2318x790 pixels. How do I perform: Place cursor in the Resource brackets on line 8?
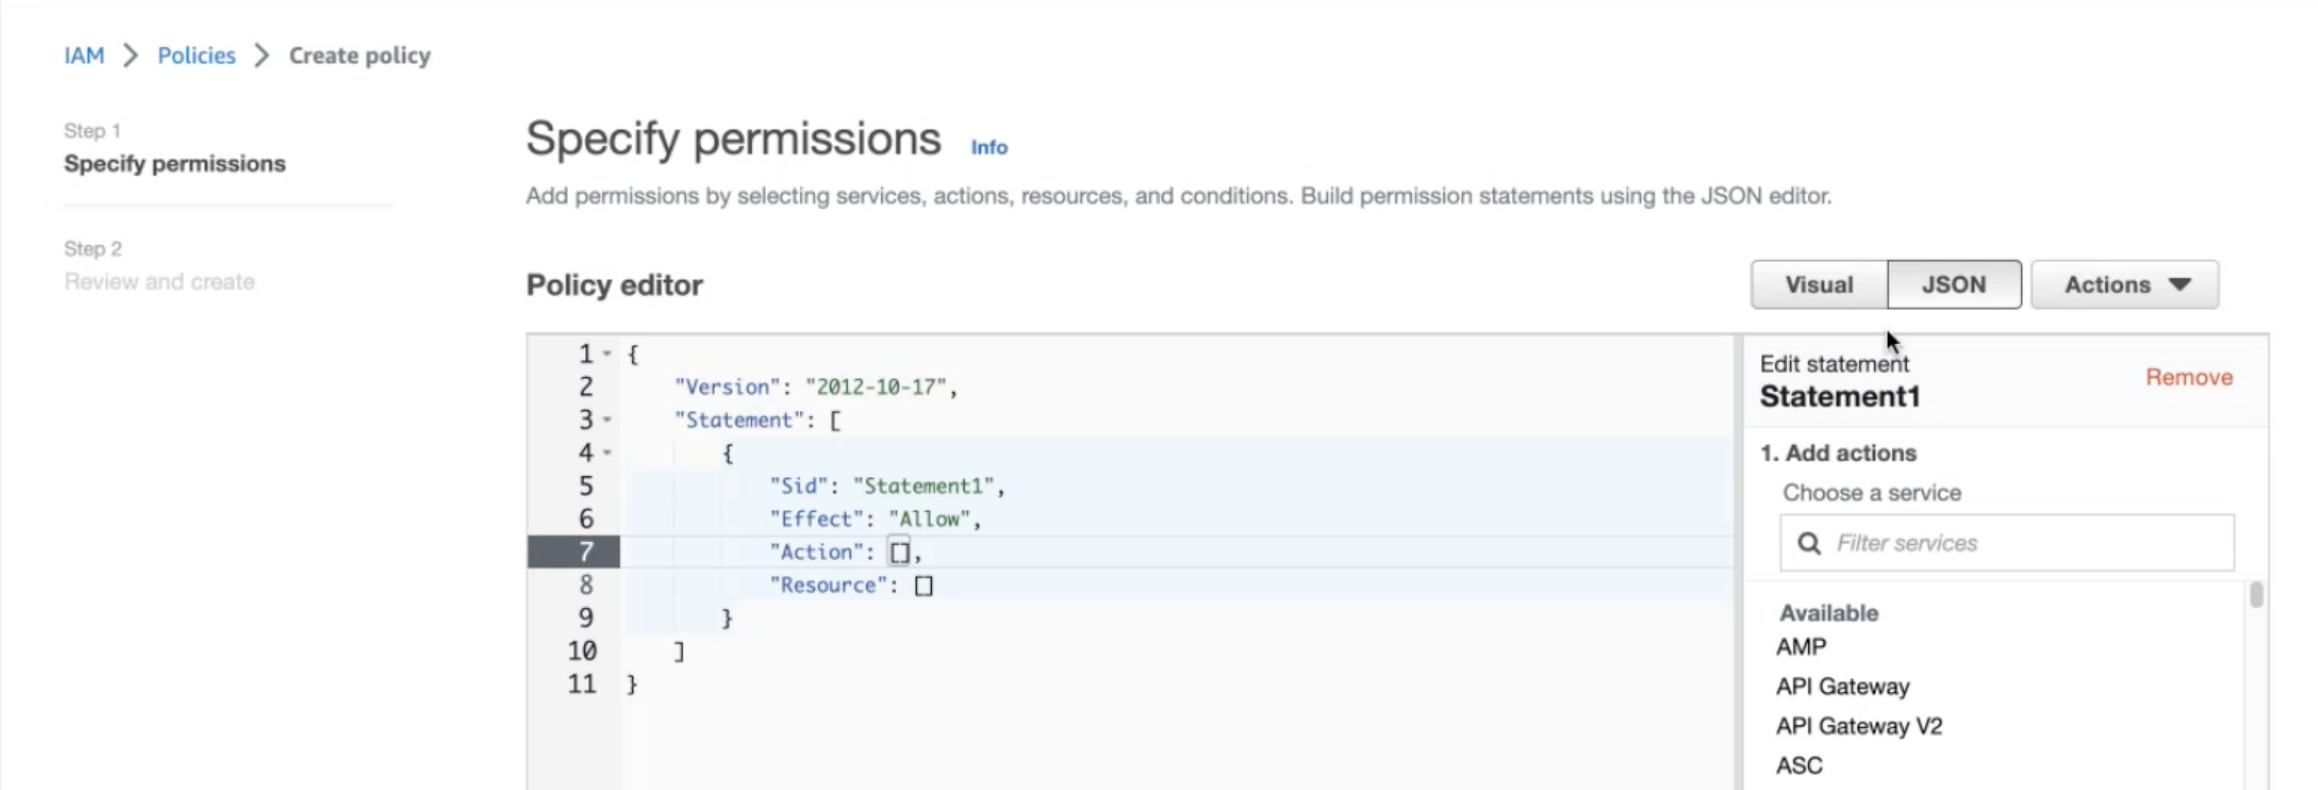923,586
